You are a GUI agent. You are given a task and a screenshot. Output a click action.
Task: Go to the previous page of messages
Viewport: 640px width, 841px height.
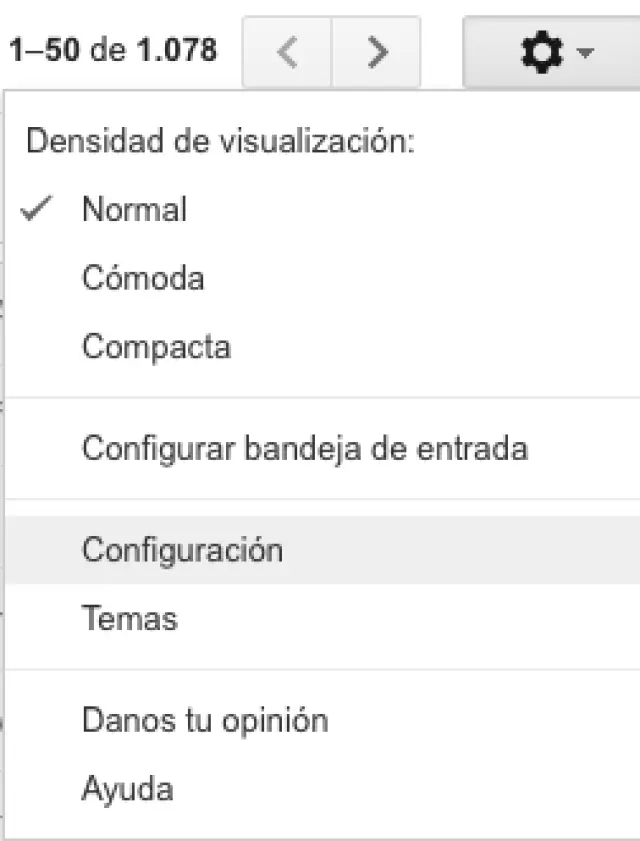coord(287,52)
